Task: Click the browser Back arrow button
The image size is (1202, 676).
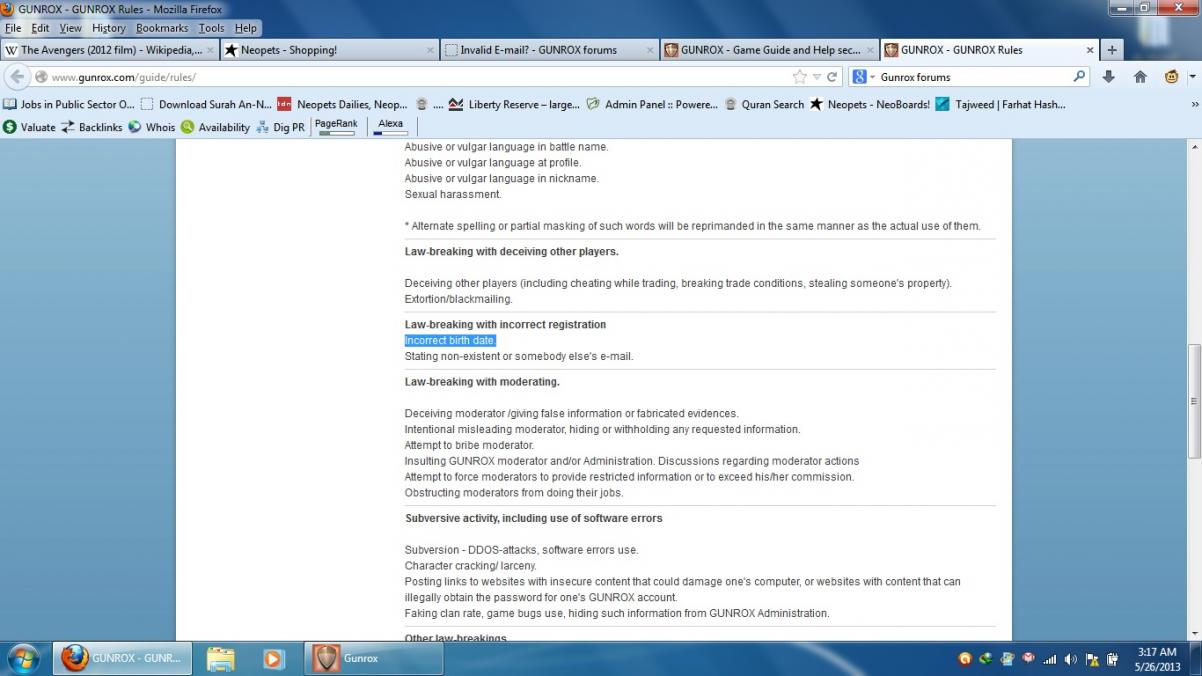Action: pos(17,77)
